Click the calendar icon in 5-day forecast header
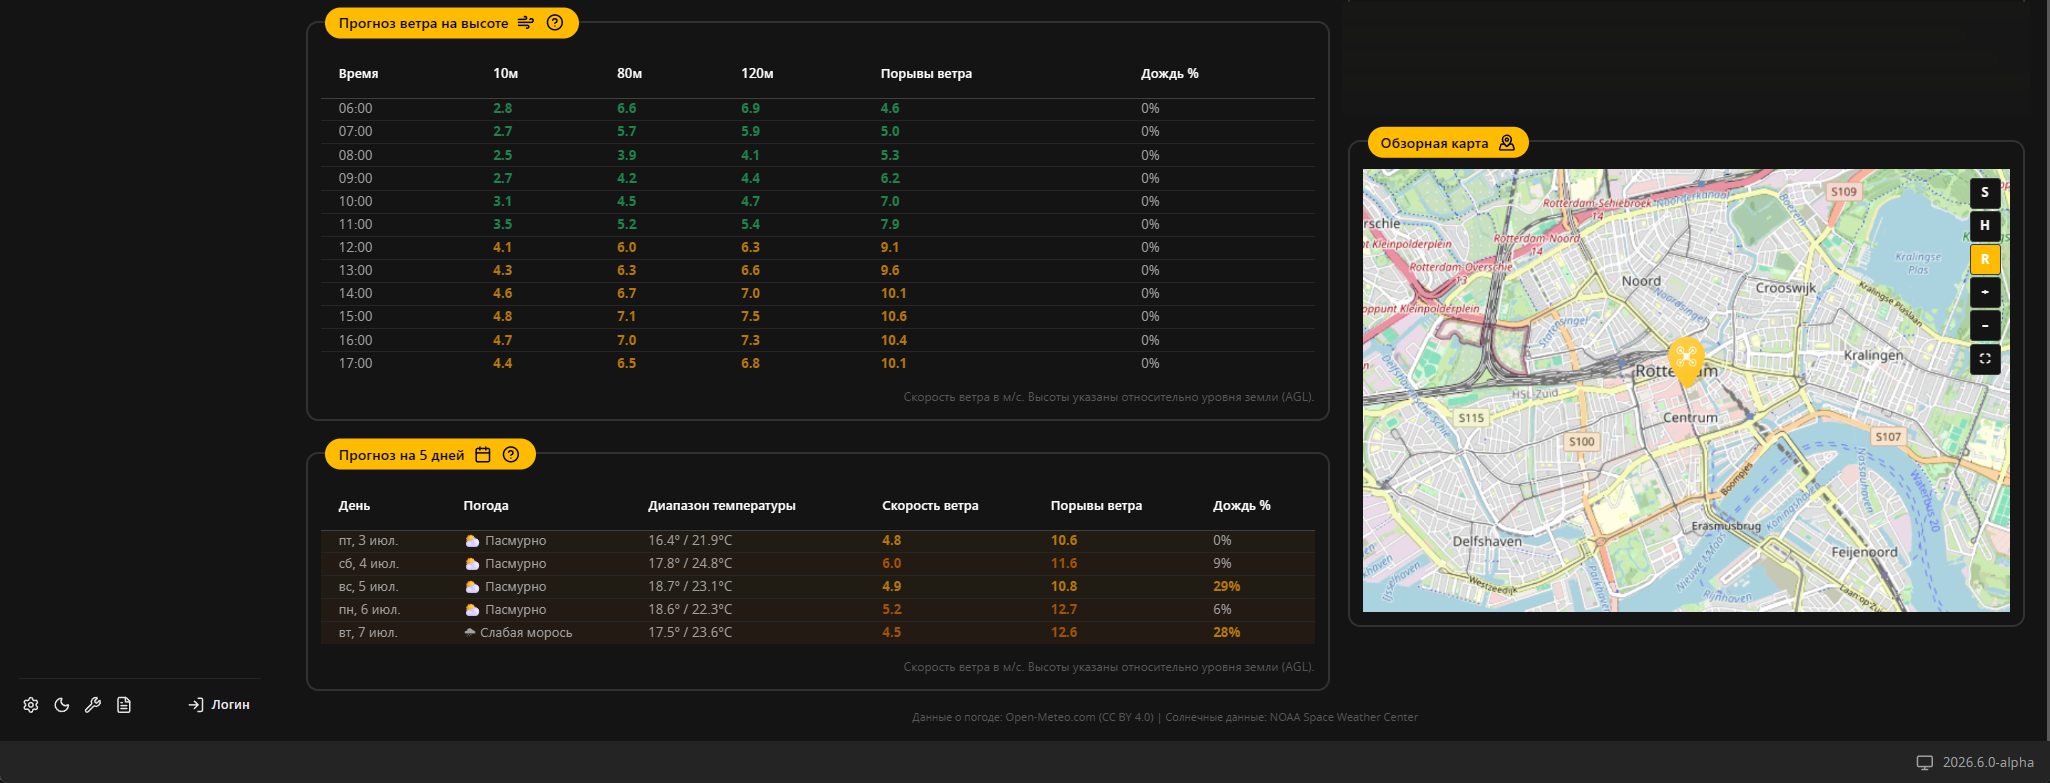The width and height of the screenshot is (2050, 783). click(483, 455)
